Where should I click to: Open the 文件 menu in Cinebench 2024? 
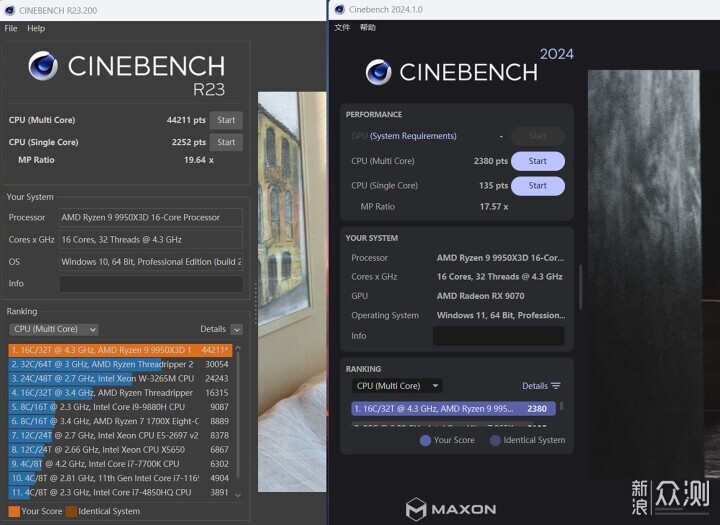coord(342,28)
